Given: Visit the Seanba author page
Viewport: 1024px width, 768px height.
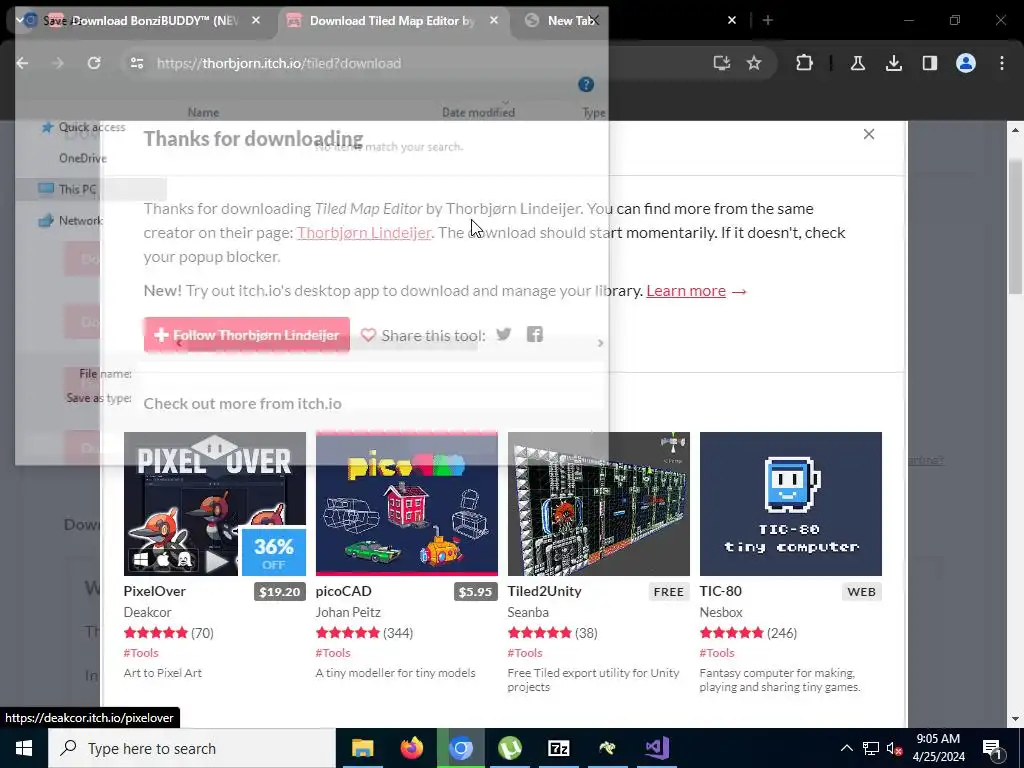Looking at the screenshot, I should [x=528, y=613].
